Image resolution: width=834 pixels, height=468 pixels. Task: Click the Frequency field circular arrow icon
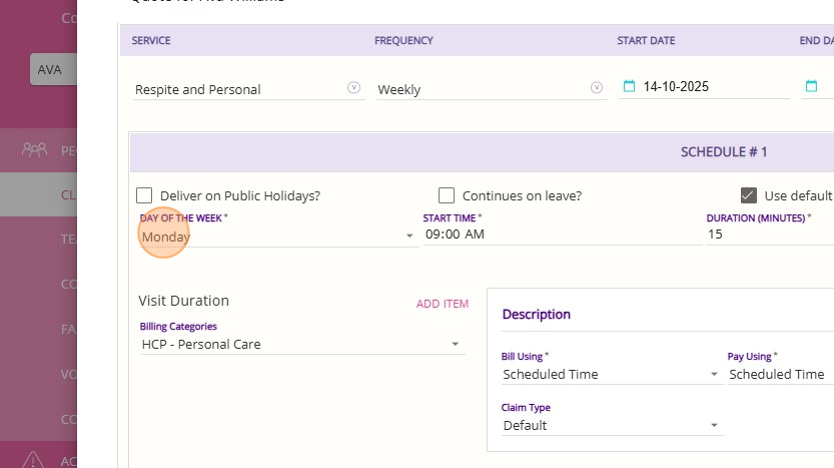pyautogui.click(x=597, y=87)
